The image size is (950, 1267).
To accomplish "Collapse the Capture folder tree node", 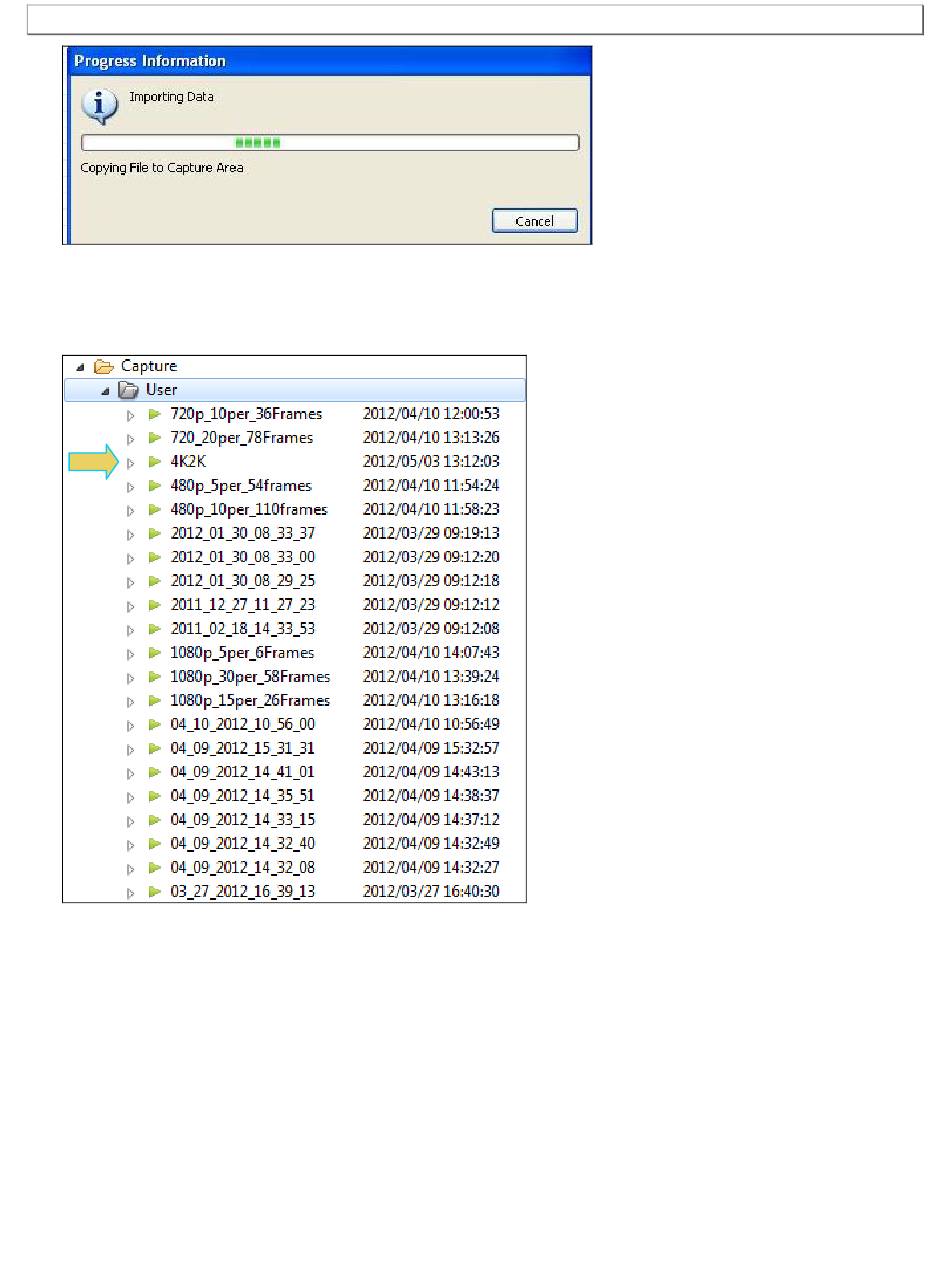I will point(80,367).
